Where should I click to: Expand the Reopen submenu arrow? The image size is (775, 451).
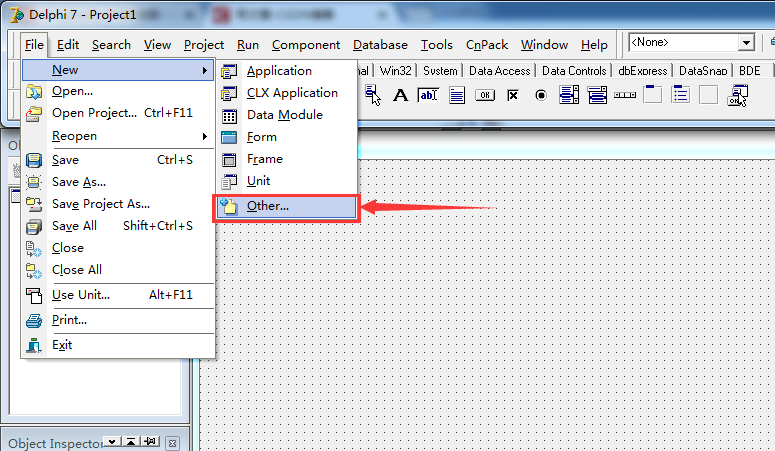[204, 136]
